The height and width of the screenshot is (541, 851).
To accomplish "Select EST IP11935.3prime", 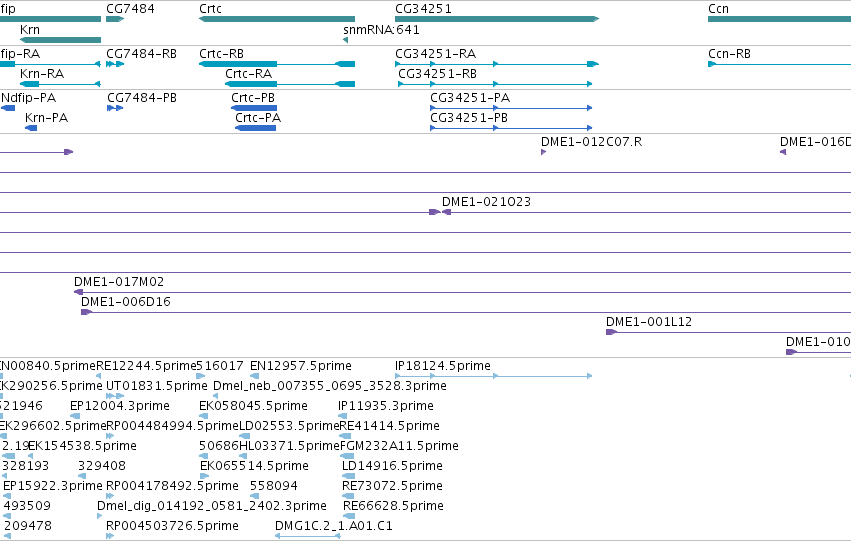I will 386,406.
